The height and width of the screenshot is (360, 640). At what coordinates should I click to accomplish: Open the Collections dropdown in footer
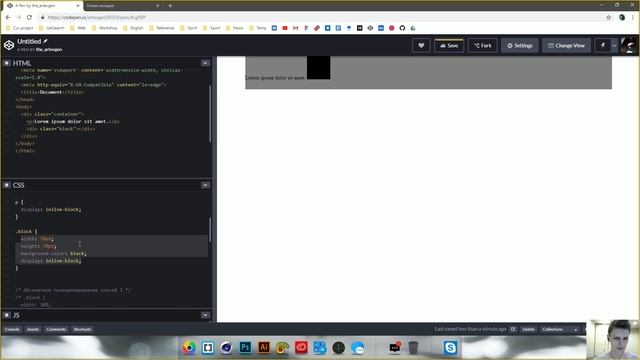(x=560, y=329)
